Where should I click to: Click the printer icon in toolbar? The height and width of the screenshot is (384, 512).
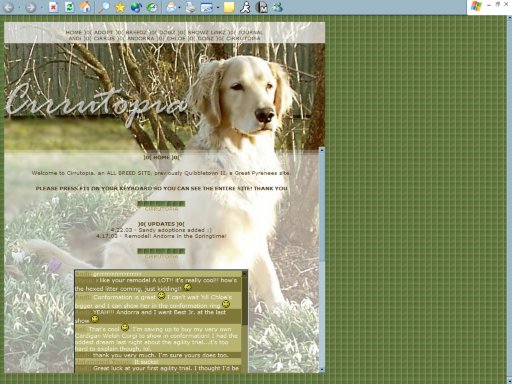pos(190,7)
